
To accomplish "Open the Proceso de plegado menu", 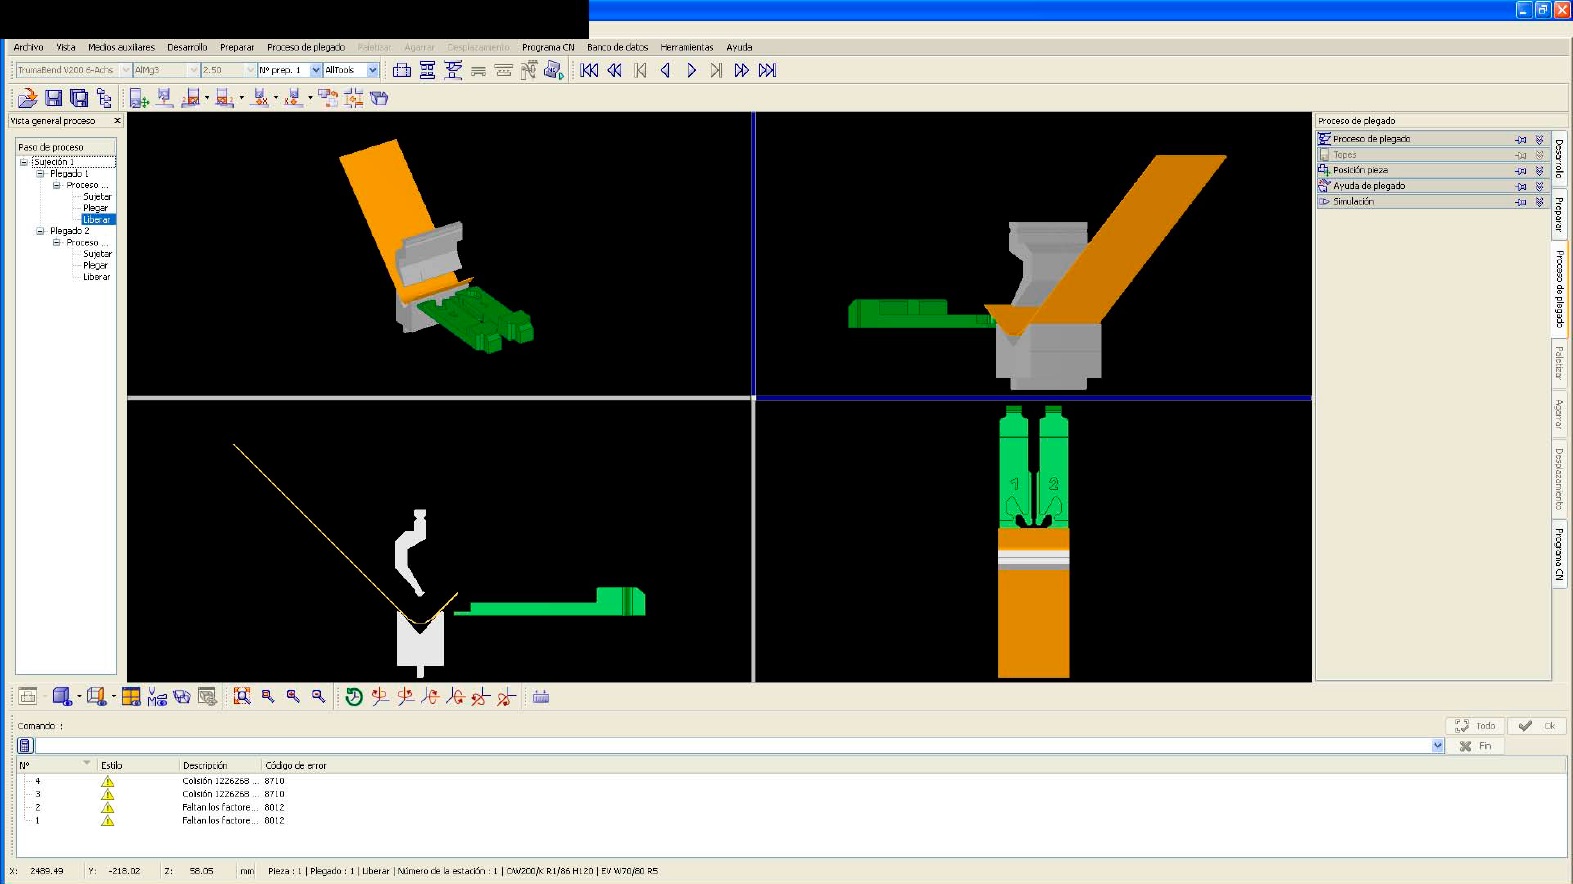I will 306,47.
